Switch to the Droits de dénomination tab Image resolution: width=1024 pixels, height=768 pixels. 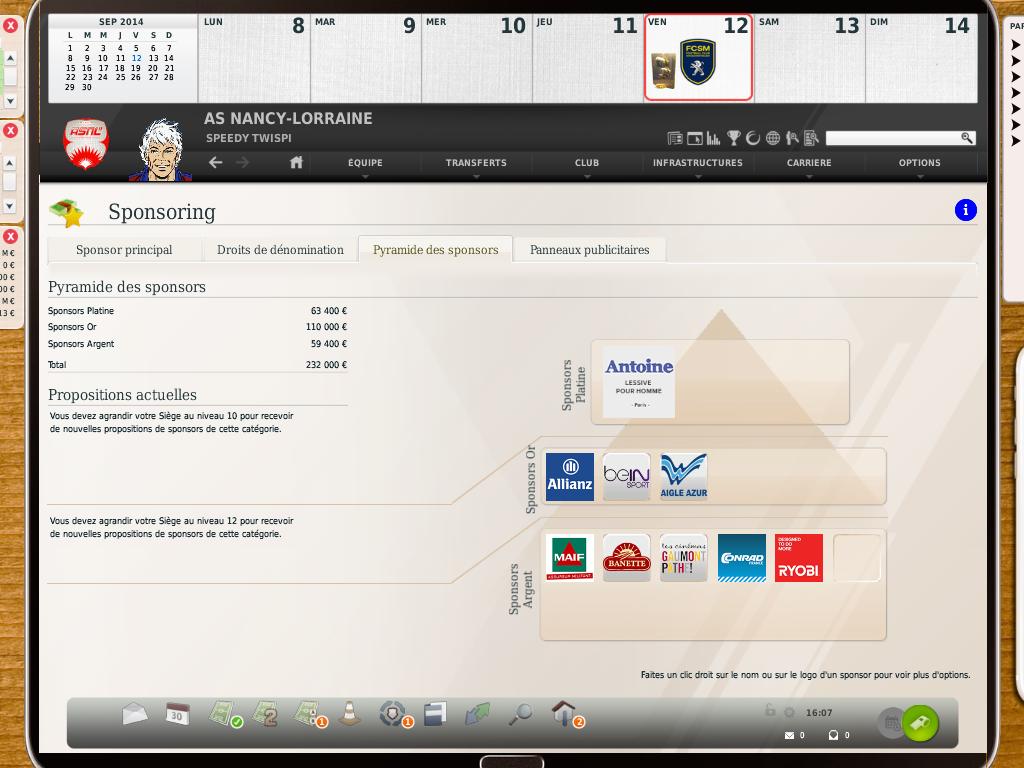pos(280,249)
